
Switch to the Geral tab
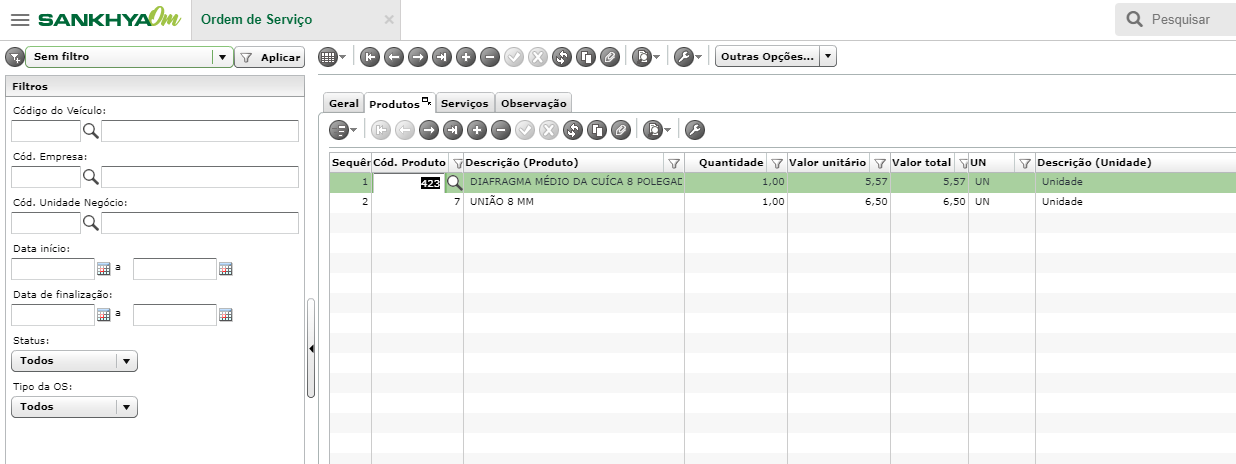tap(343, 103)
